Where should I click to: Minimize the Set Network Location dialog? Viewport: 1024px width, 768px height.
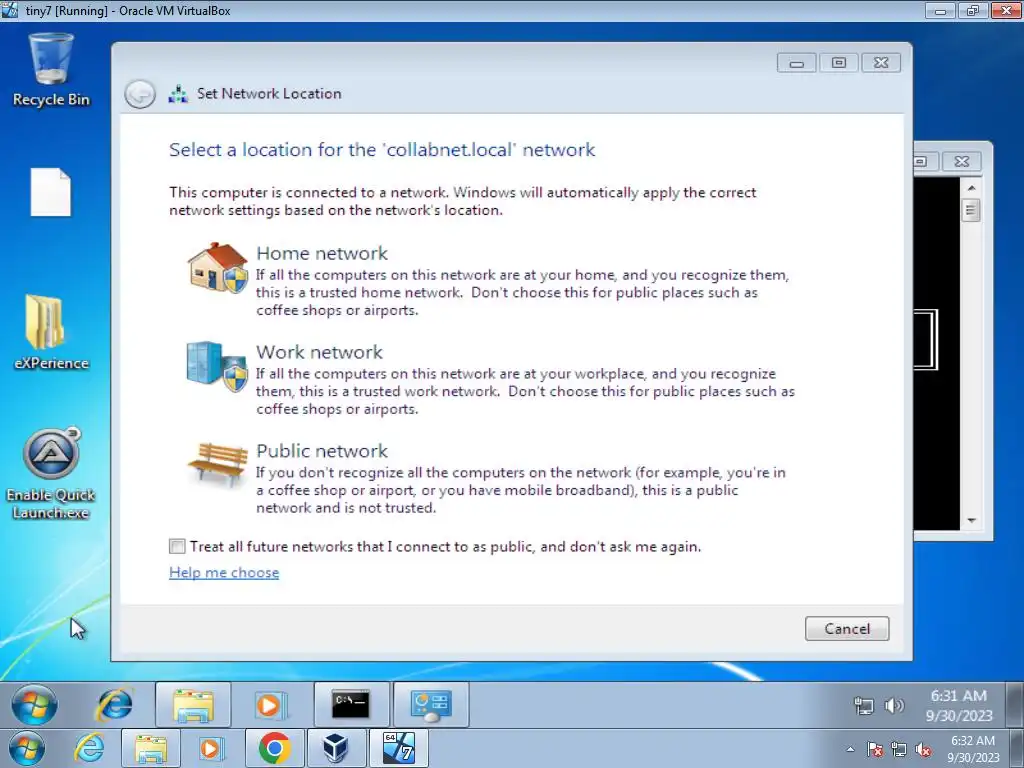click(x=796, y=63)
